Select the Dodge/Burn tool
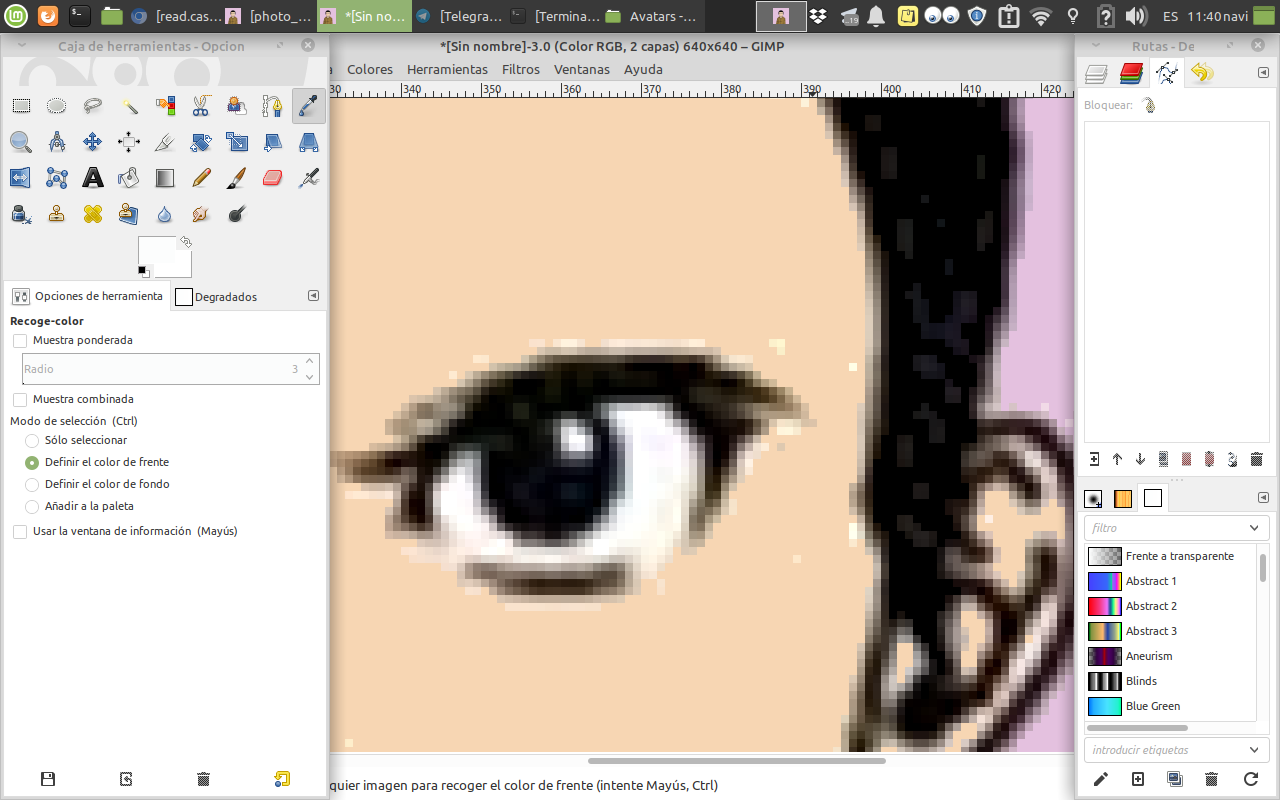 click(237, 214)
